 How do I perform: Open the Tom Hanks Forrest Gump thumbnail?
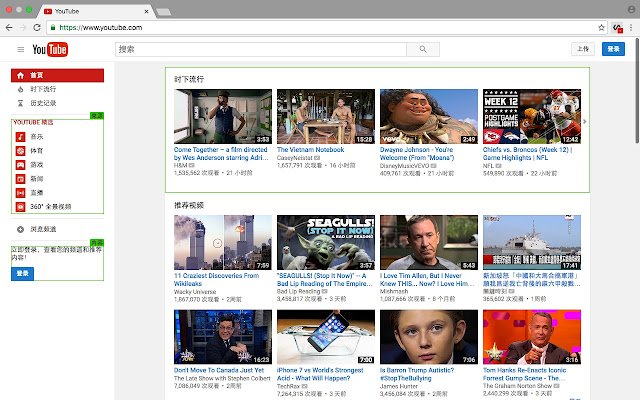532,337
